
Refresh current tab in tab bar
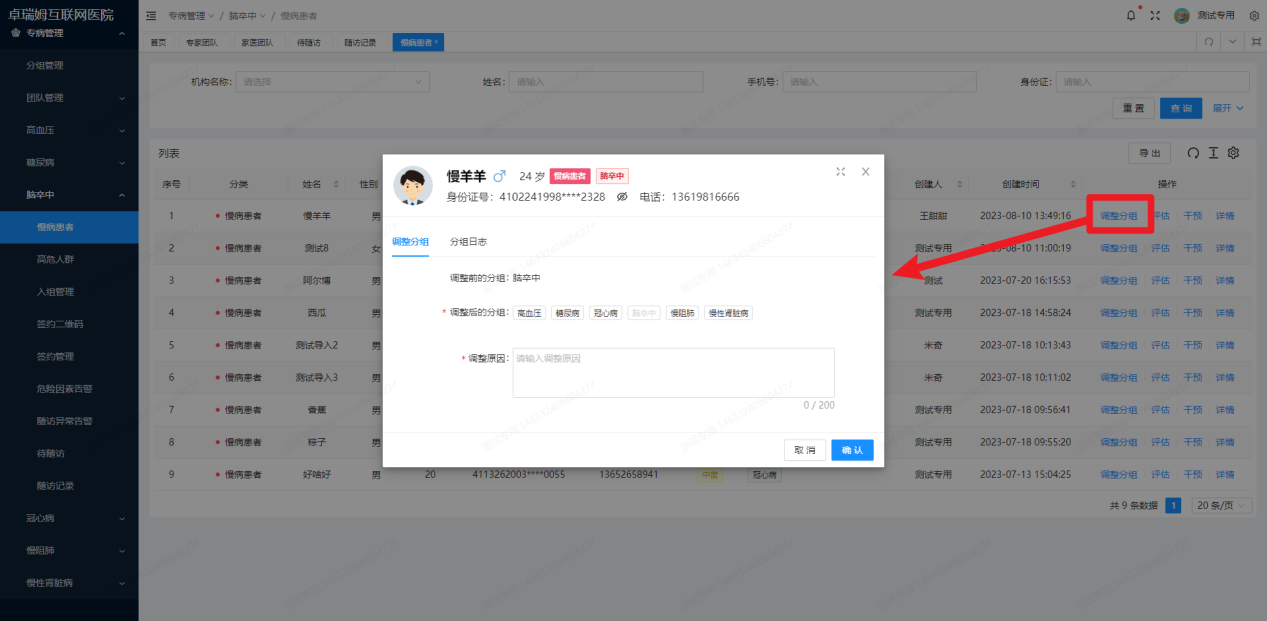coord(1209,42)
